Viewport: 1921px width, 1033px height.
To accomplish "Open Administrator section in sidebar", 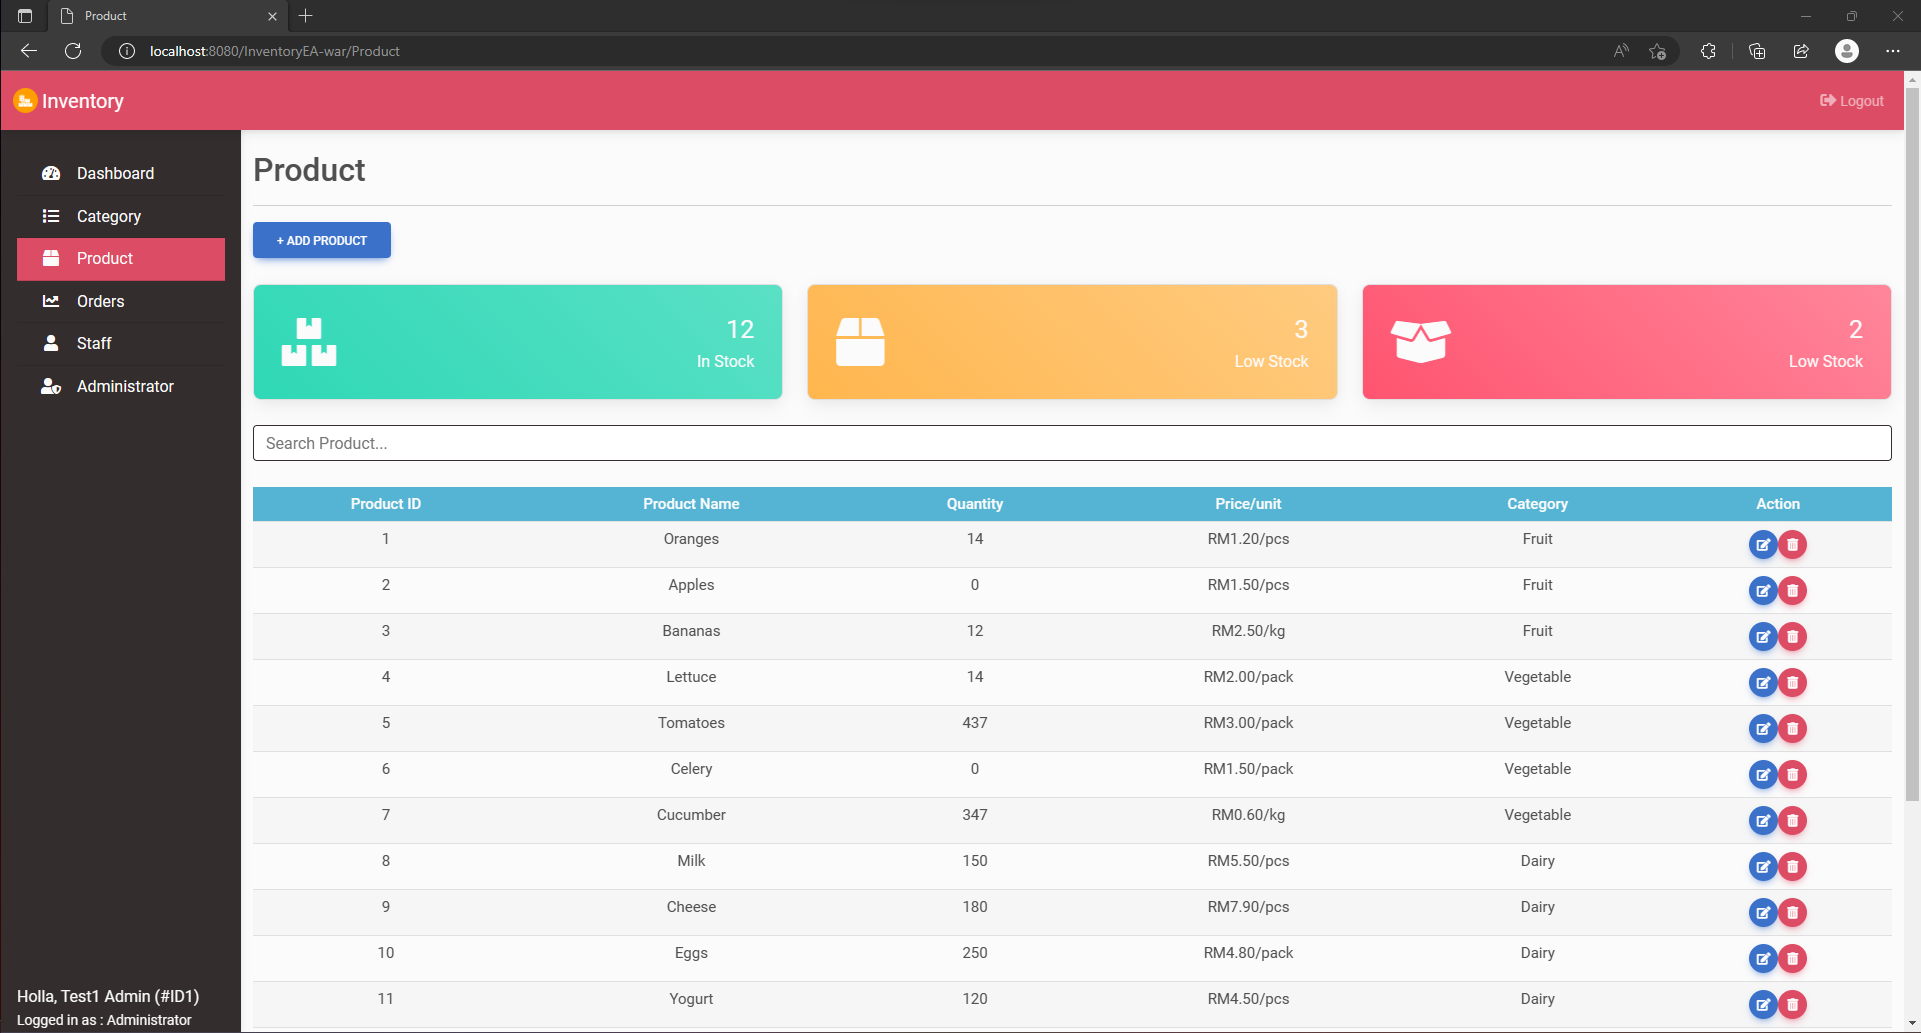I will pyautogui.click(x=121, y=386).
